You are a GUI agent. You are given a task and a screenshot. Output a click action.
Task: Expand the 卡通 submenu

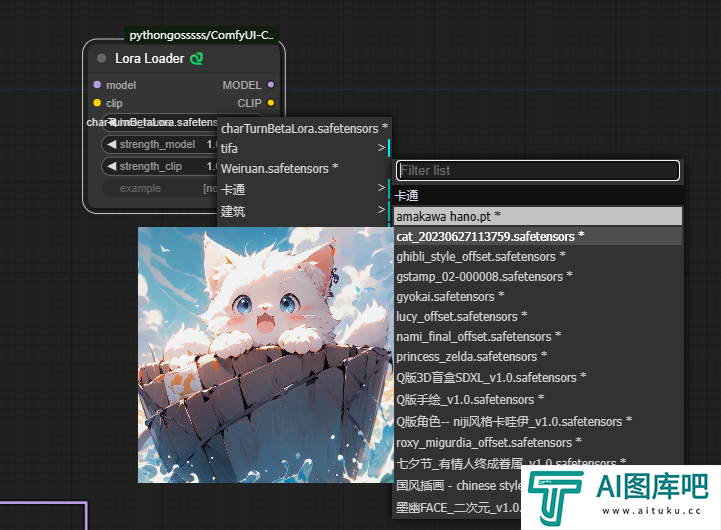[304, 189]
